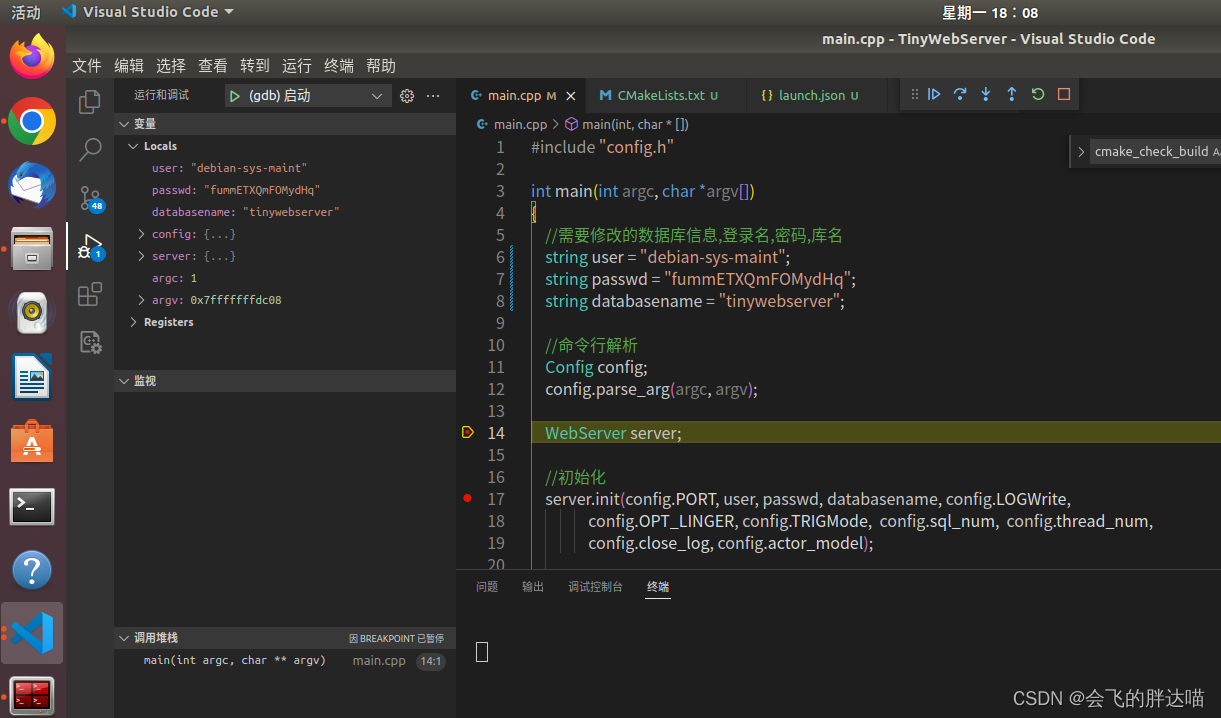Stop debugging with red square
Image resolution: width=1221 pixels, height=718 pixels.
pos(1064,94)
